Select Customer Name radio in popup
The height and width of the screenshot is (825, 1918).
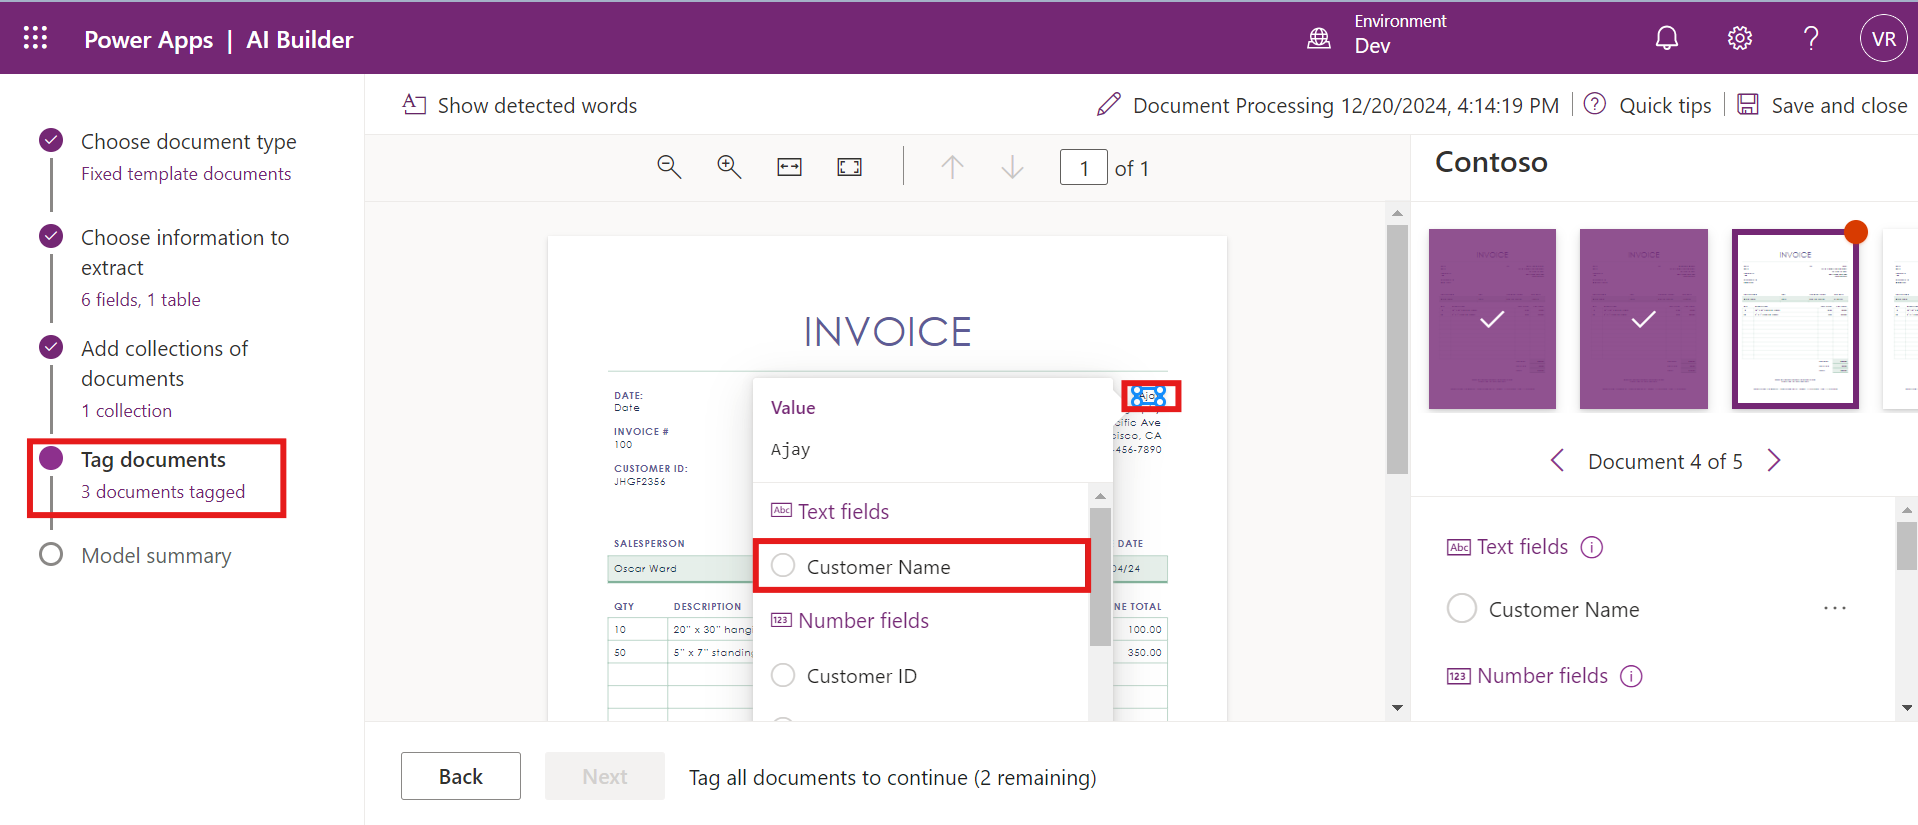(x=783, y=566)
